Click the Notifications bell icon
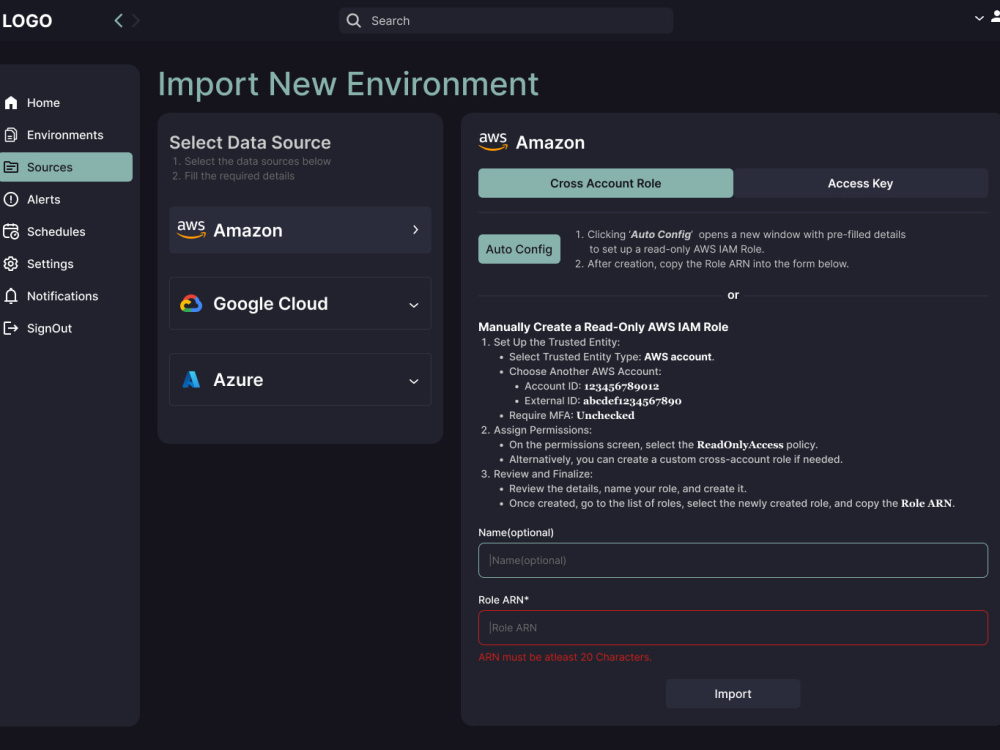 (11, 296)
